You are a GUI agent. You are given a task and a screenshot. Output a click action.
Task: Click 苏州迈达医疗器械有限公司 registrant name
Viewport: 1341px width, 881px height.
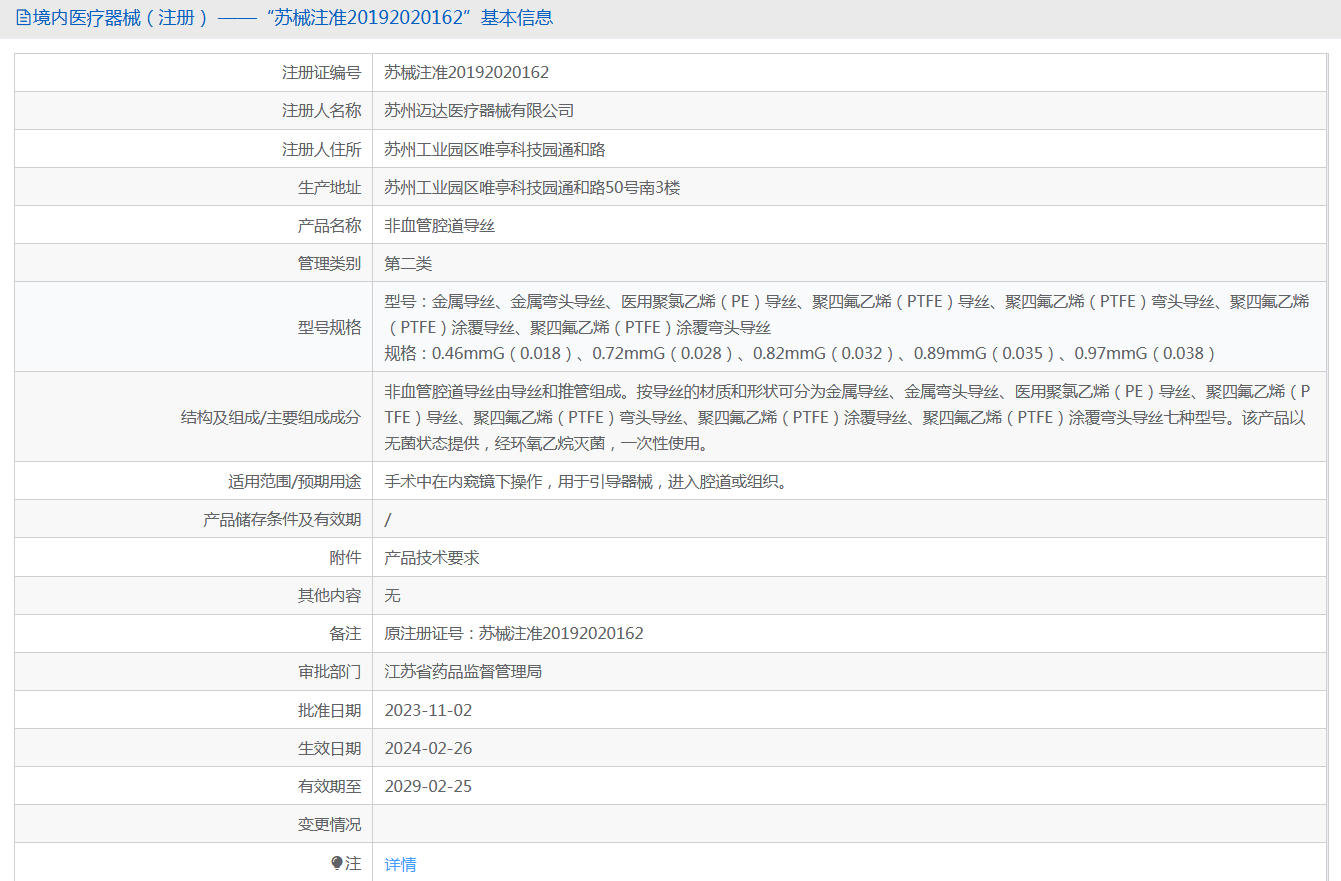pos(479,111)
